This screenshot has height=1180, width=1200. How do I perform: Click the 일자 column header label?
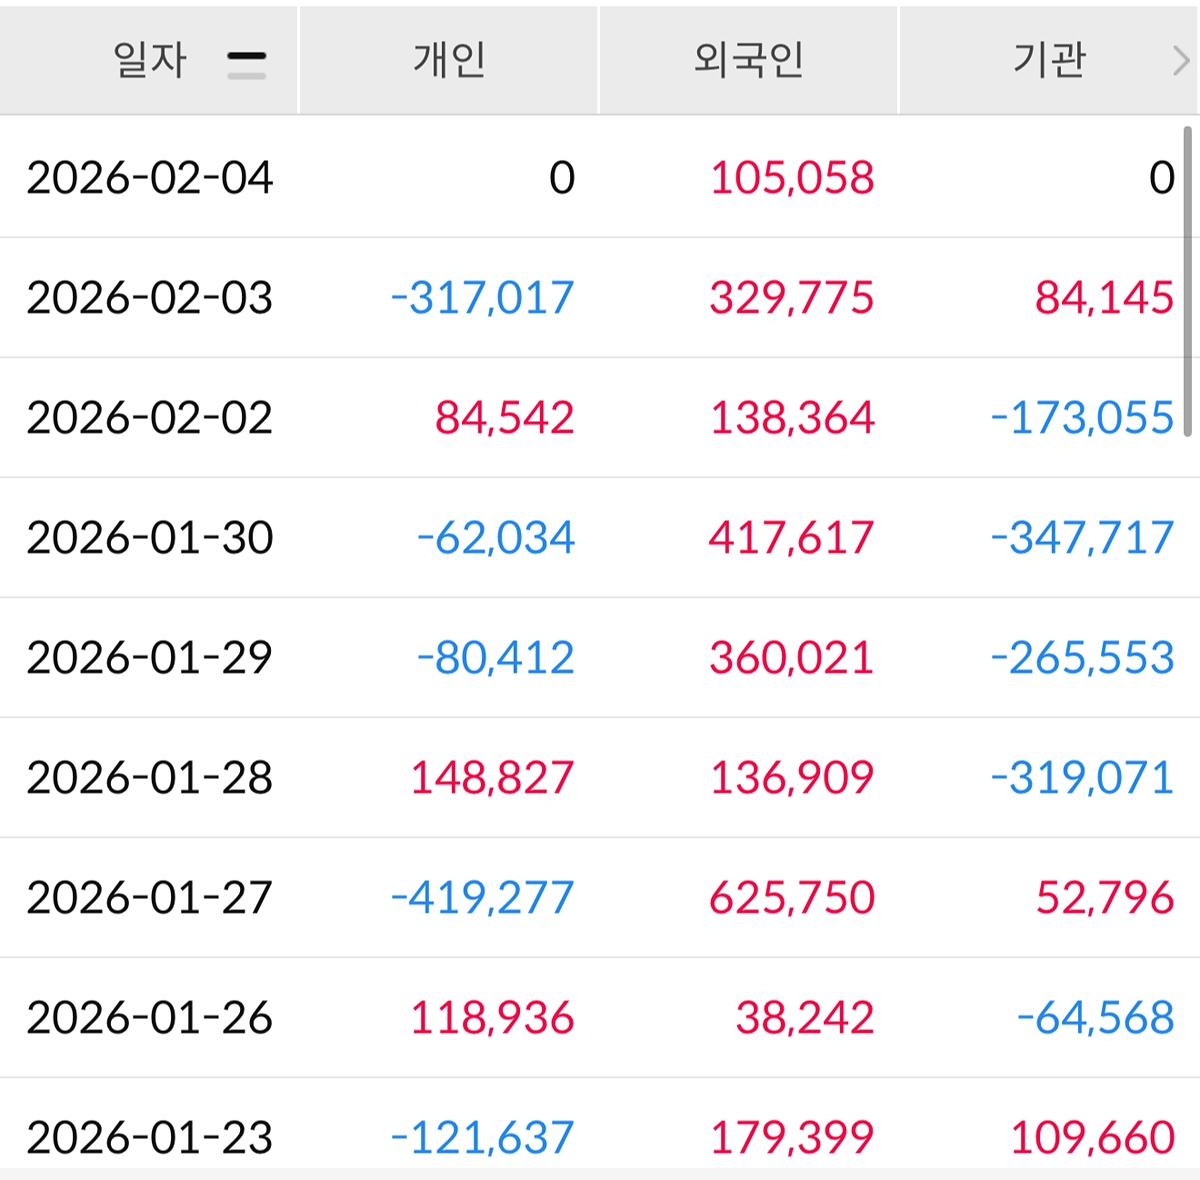click(150, 60)
